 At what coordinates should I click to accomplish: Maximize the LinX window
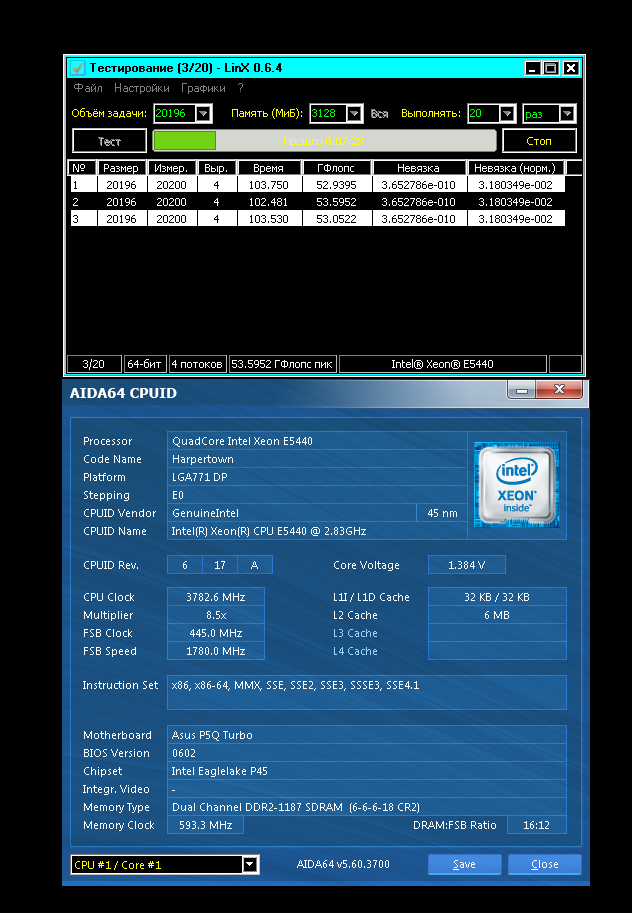551,68
